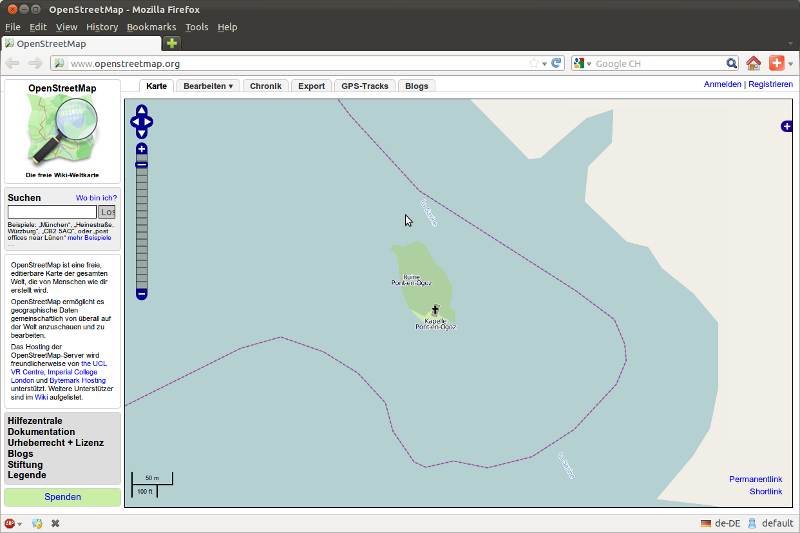
Task: Open the URL history dropdown arrow
Action: [x=544, y=64]
